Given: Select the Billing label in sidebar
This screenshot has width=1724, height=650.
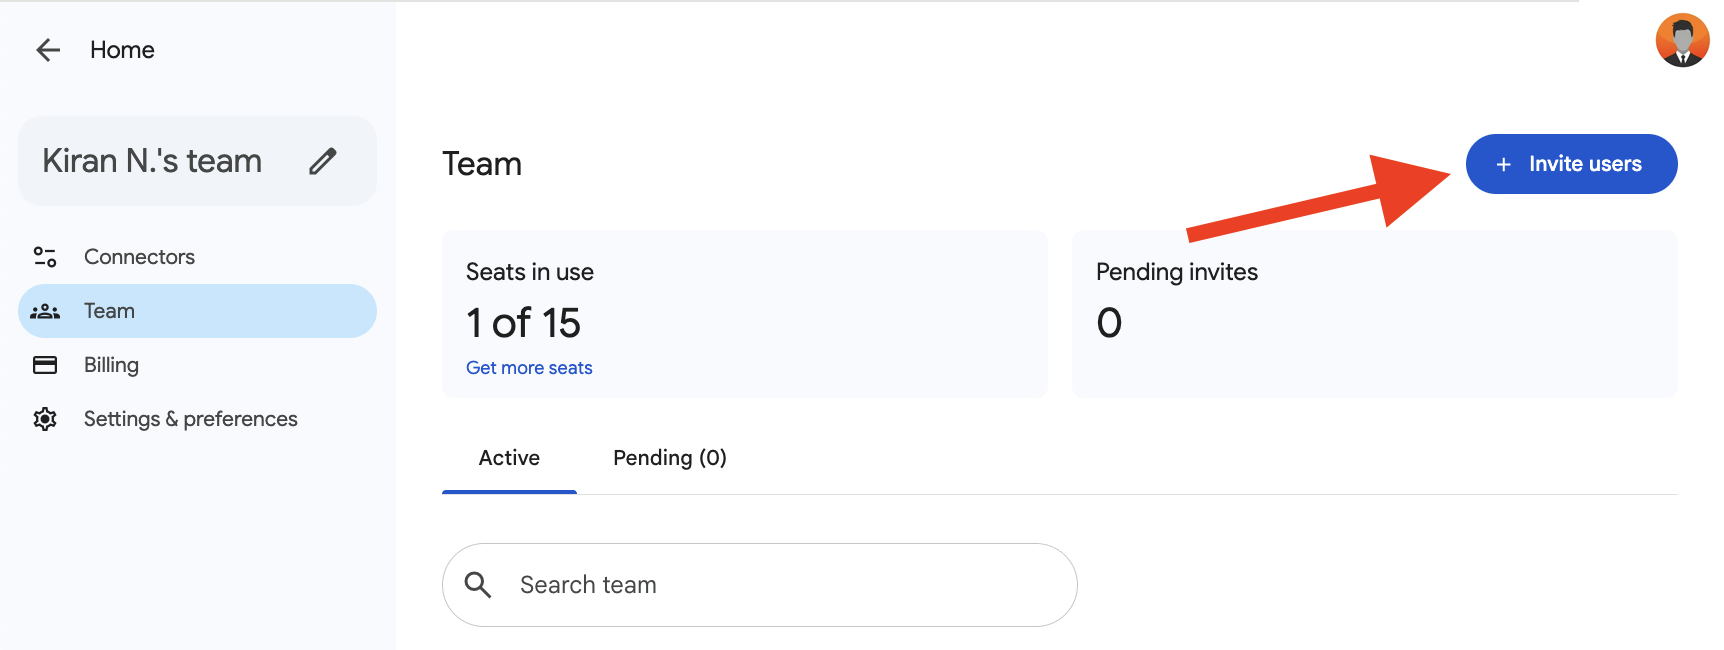Looking at the screenshot, I should pyautogui.click(x=111, y=365).
